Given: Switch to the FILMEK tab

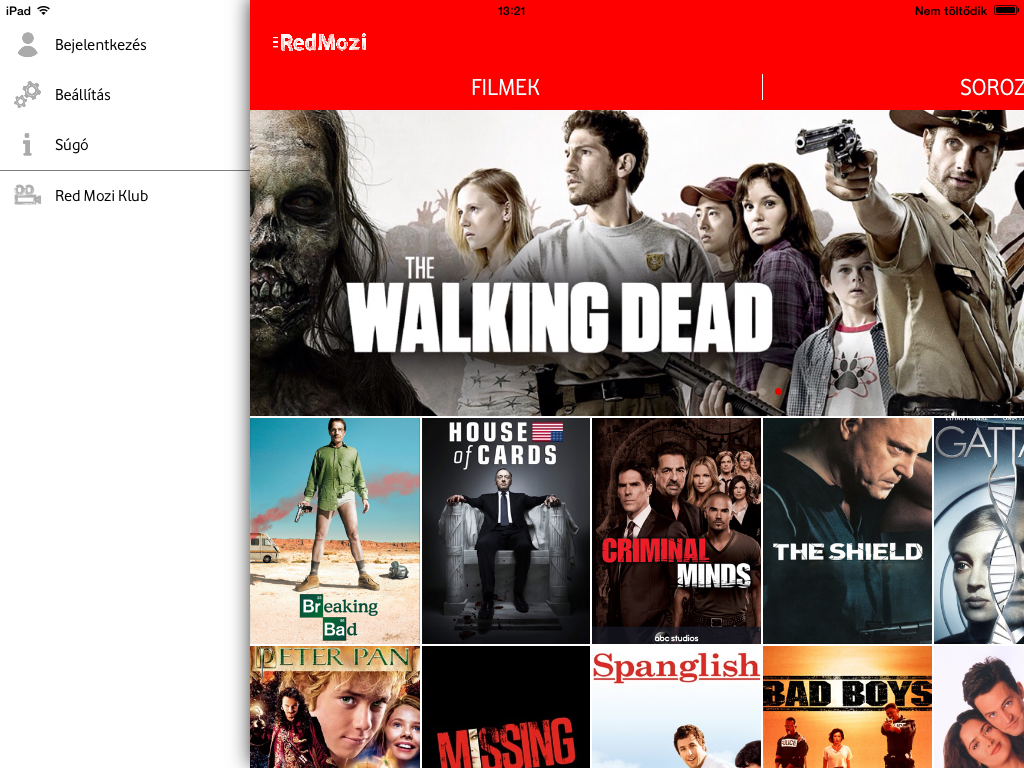Looking at the screenshot, I should (505, 88).
